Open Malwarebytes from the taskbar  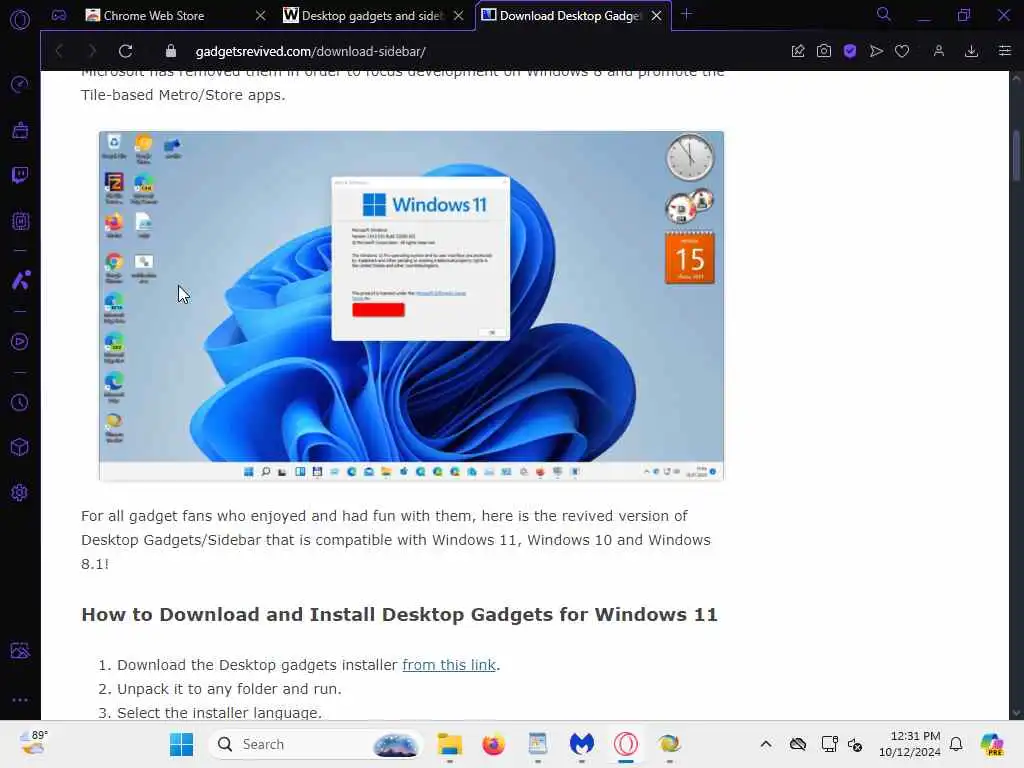(581, 744)
